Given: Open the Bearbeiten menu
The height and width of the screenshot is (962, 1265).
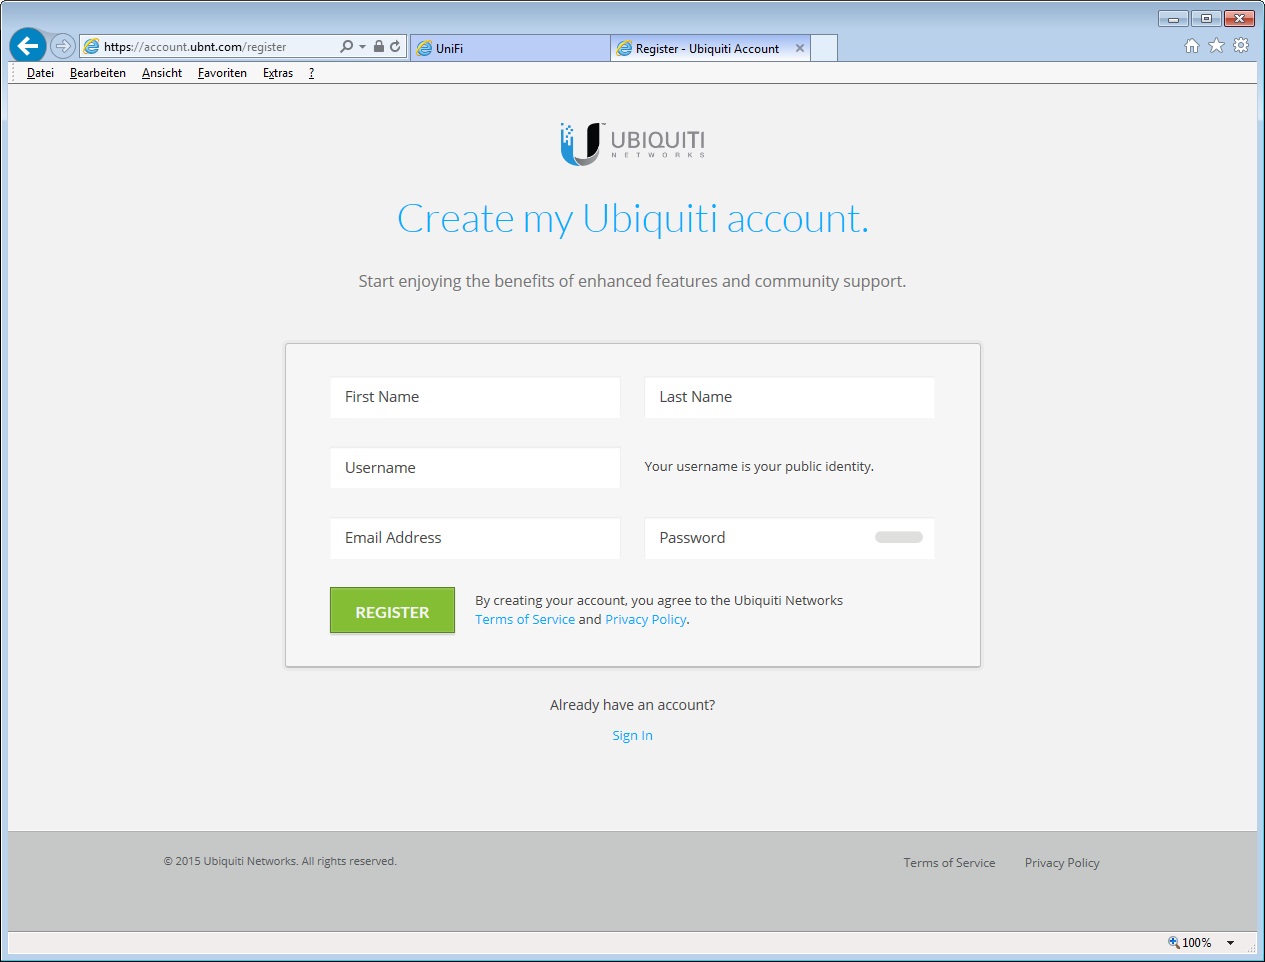Looking at the screenshot, I should pyautogui.click(x=98, y=73).
